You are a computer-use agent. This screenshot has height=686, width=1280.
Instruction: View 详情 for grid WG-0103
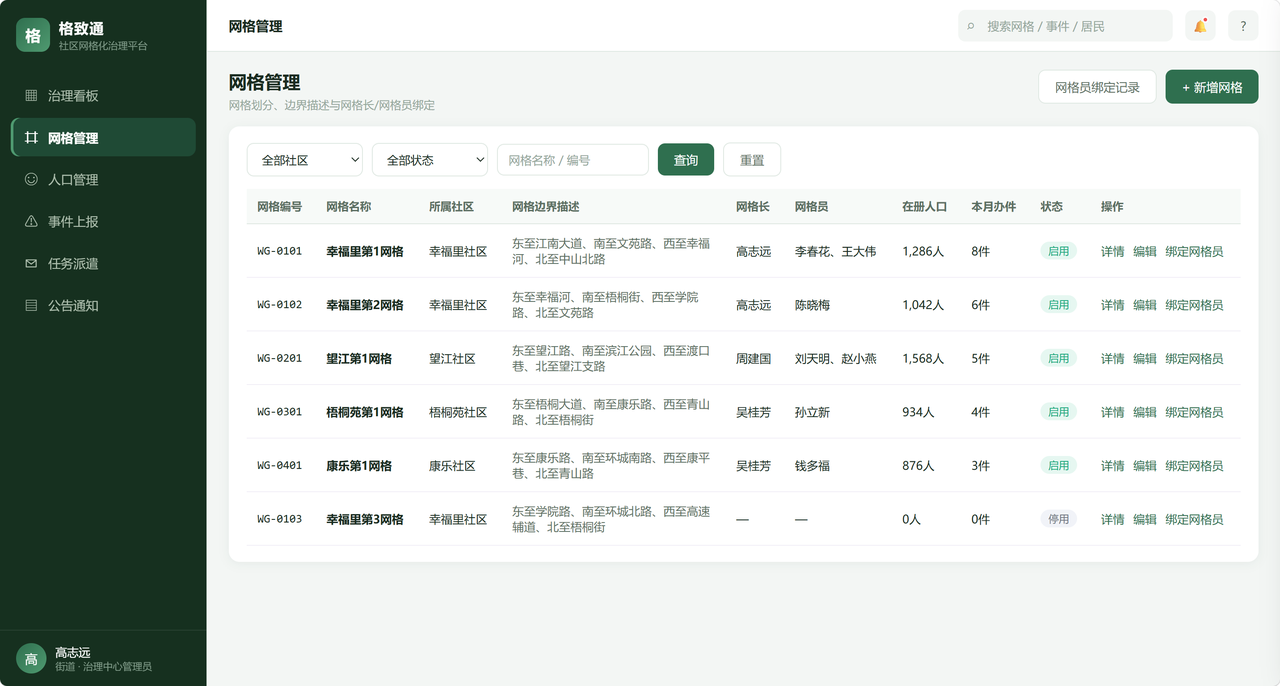(x=1113, y=520)
